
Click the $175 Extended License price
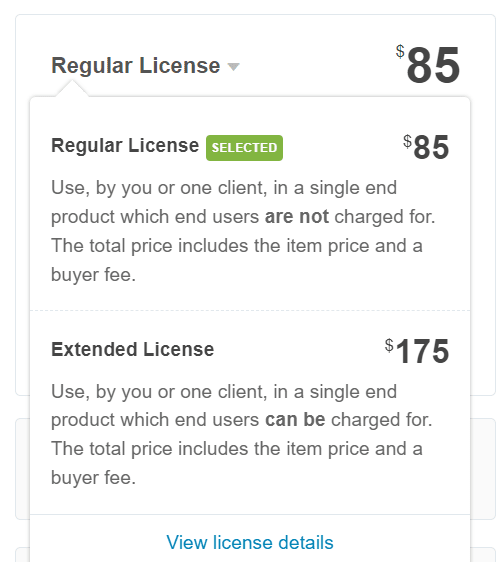pos(417,351)
